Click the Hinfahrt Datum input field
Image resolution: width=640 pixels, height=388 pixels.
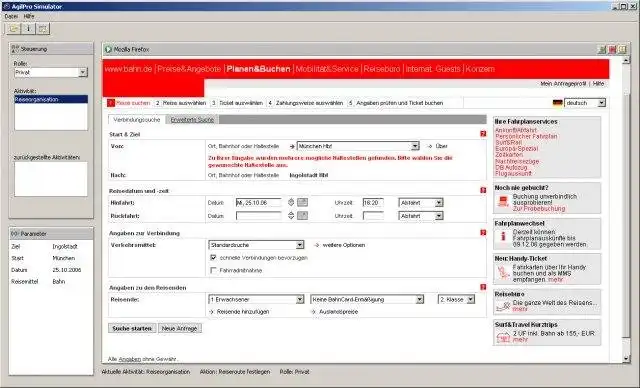pos(259,202)
